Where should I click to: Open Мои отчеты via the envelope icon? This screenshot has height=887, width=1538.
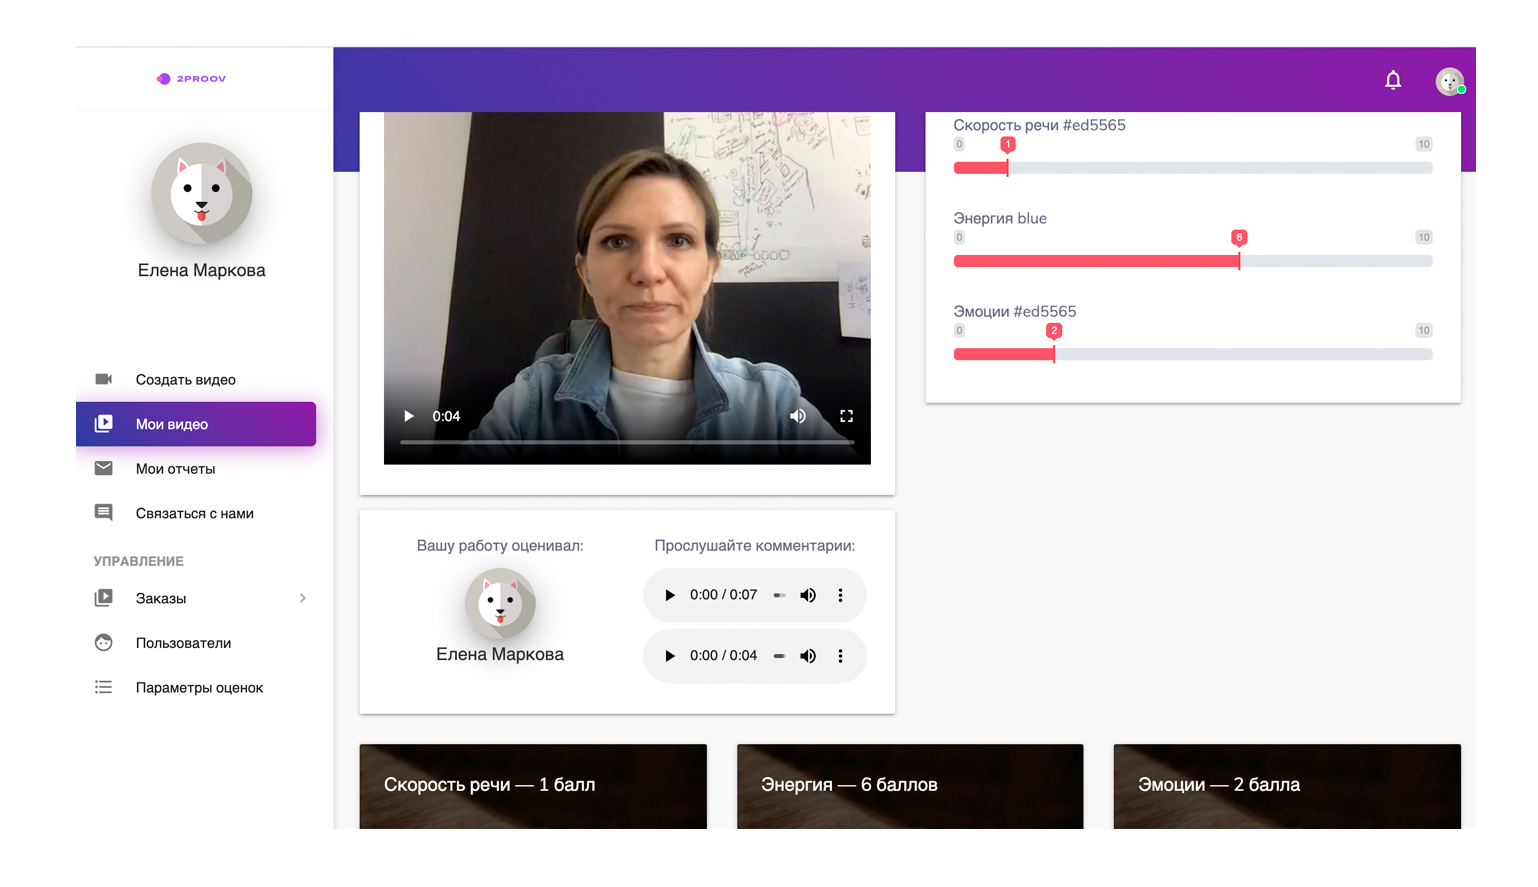coord(104,468)
